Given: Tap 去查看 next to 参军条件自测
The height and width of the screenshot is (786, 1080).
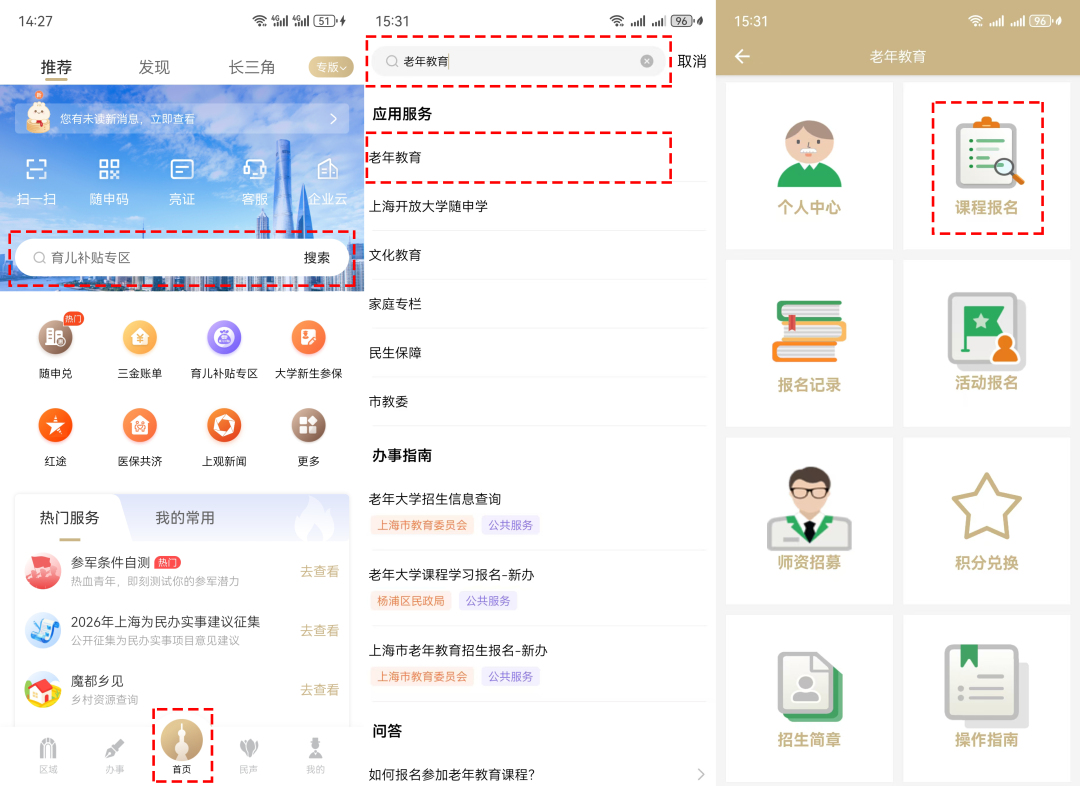Looking at the screenshot, I should [320, 572].
